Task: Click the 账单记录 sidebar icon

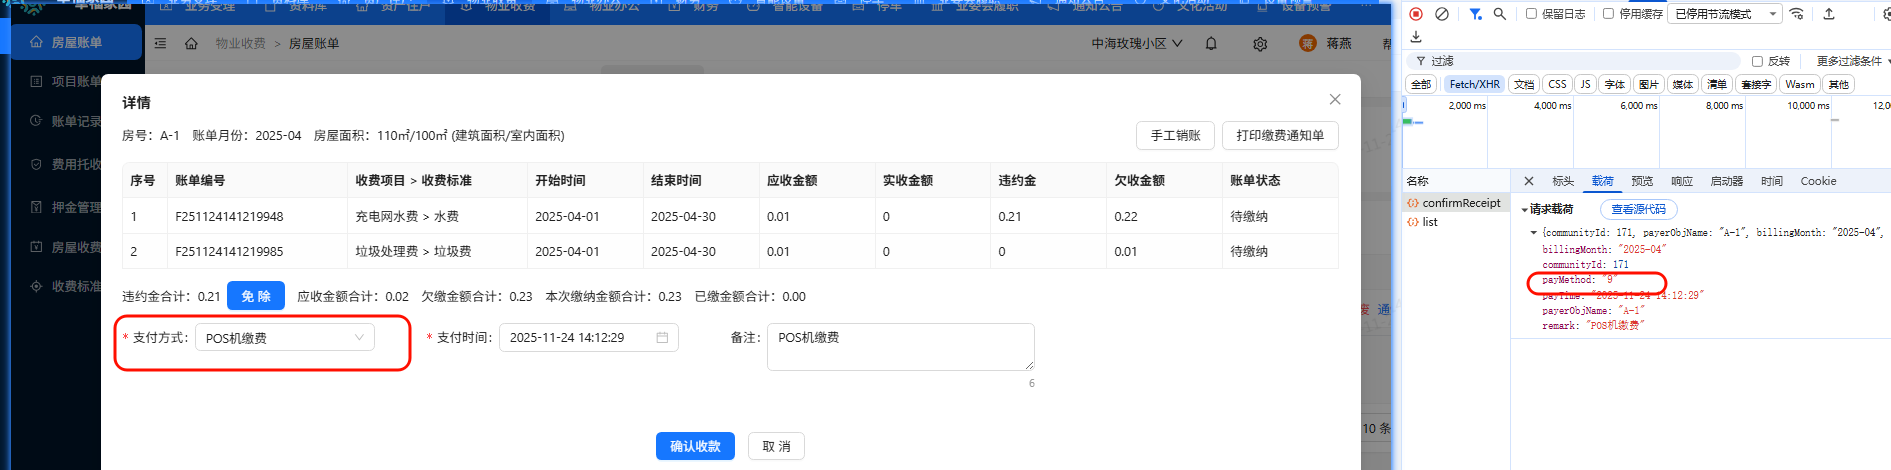Action: (x=36, y=121)
